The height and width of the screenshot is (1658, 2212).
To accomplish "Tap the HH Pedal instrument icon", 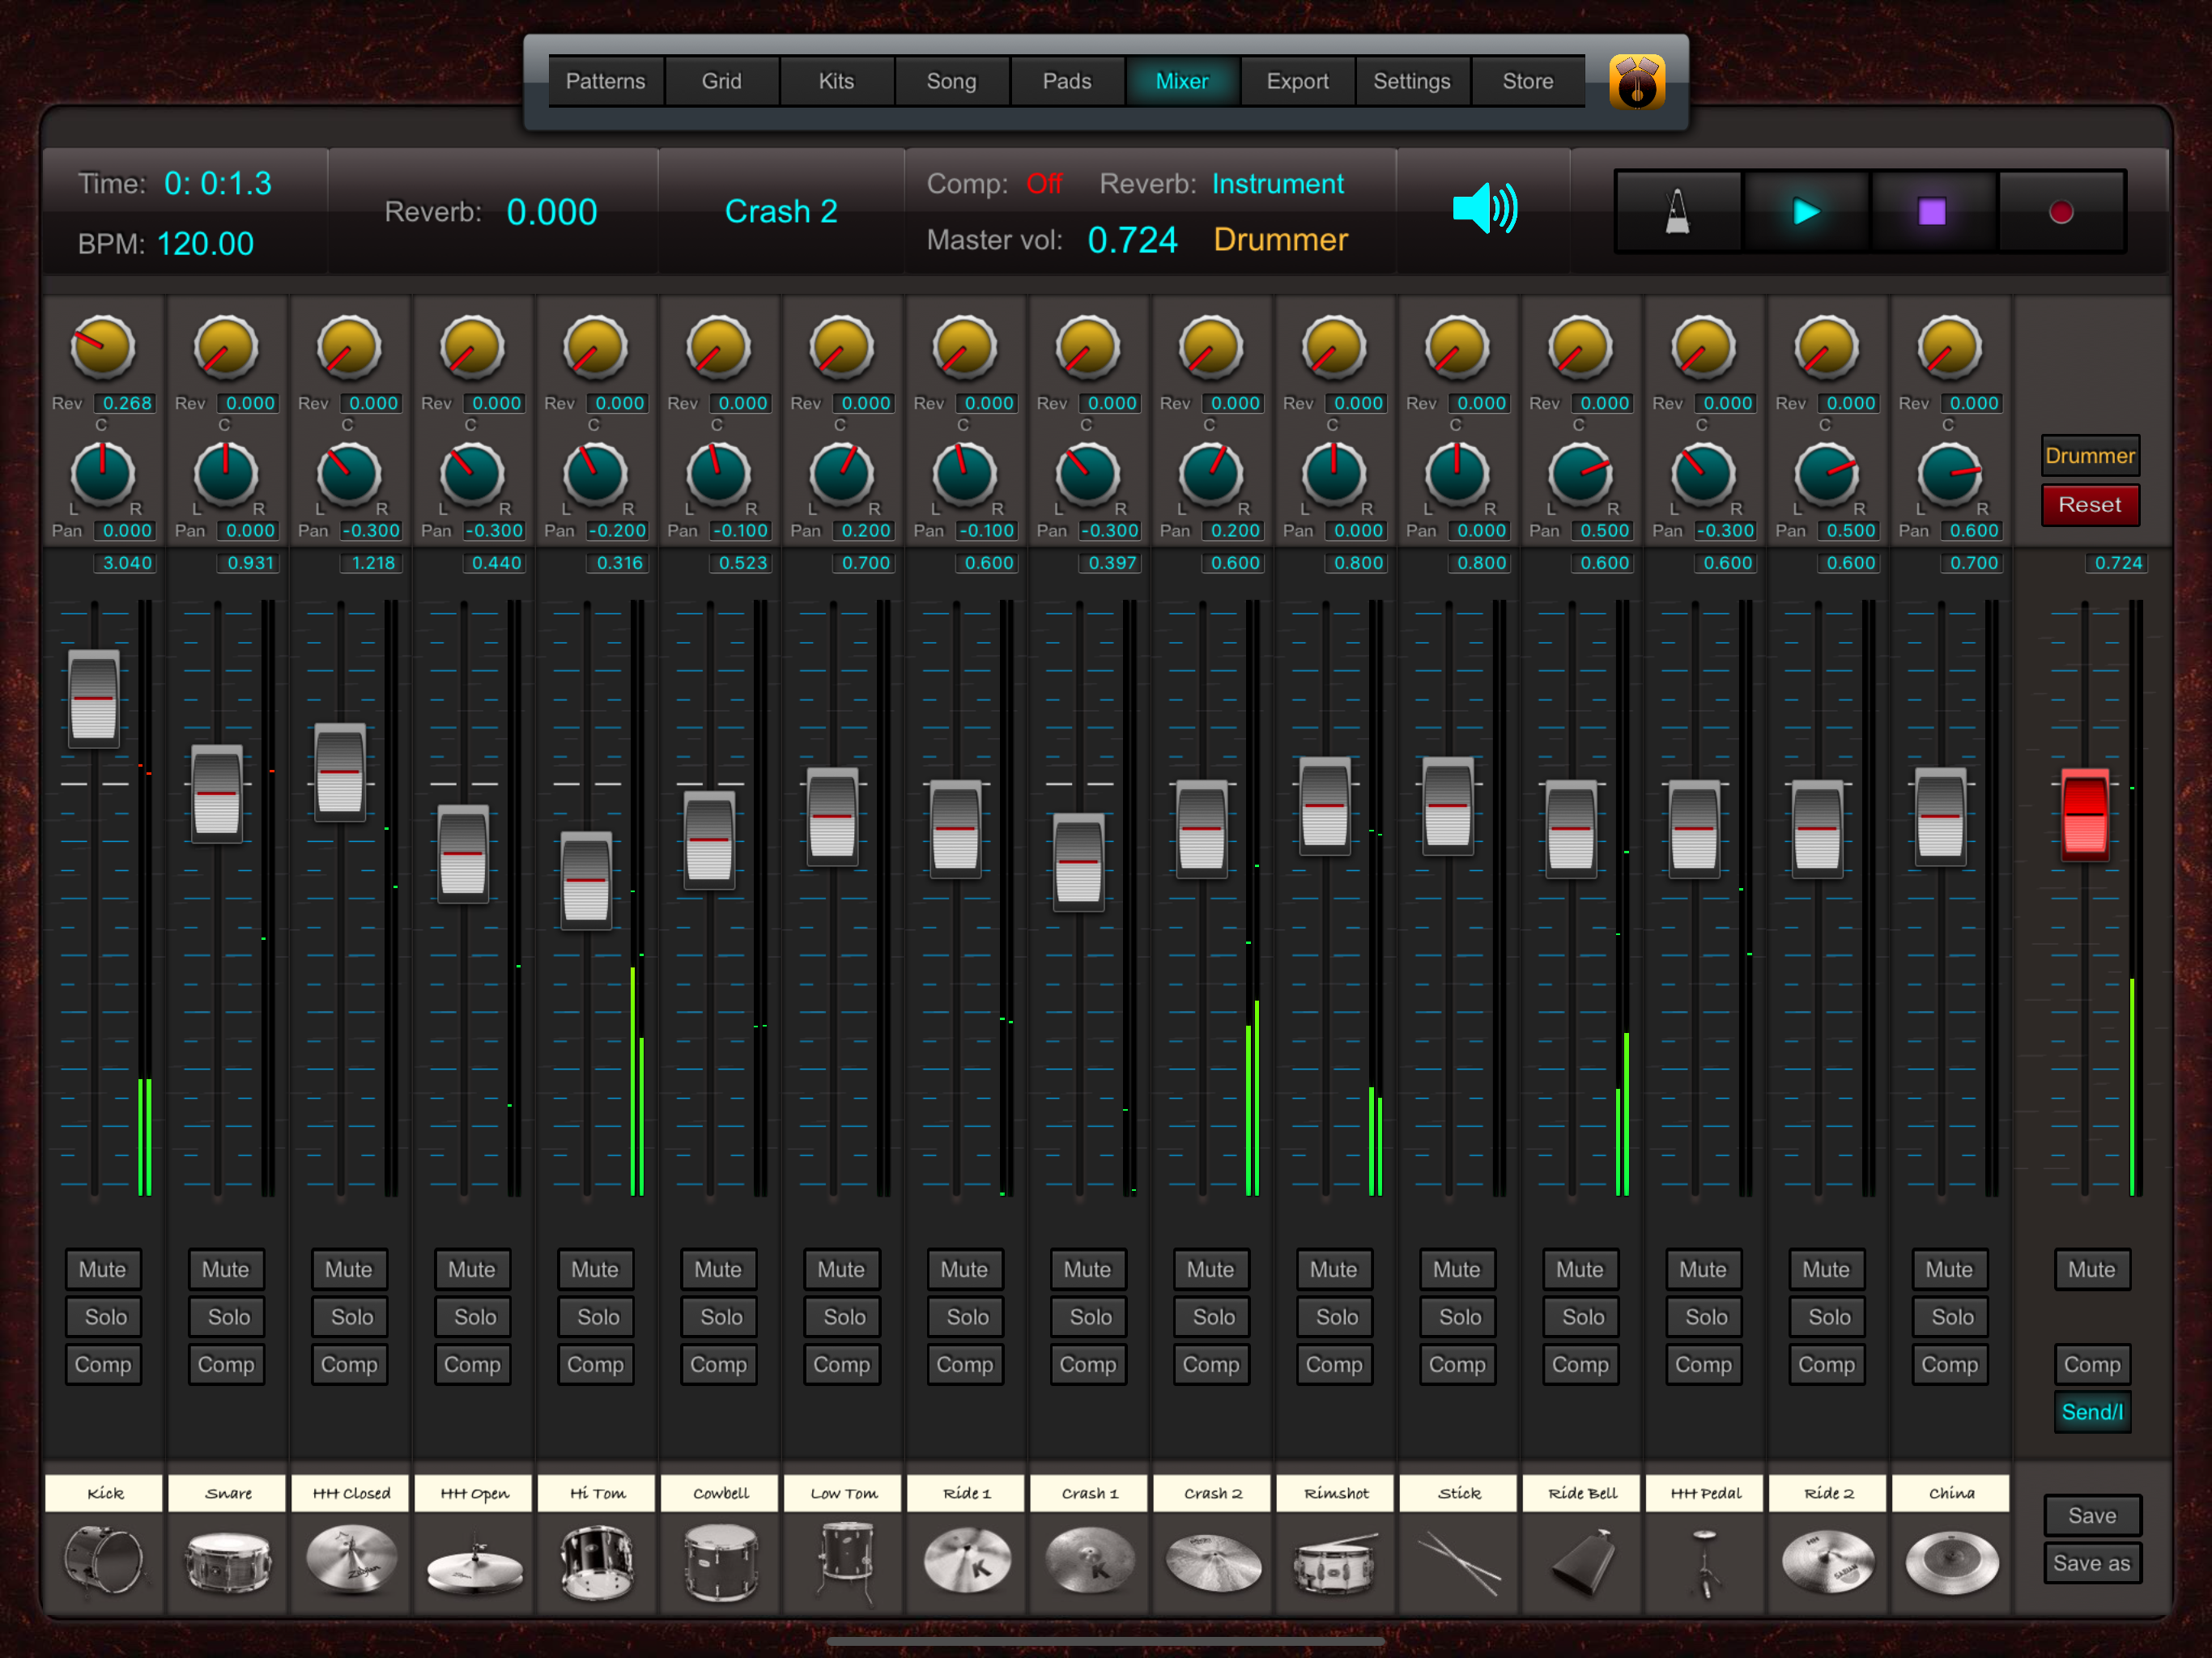I will click(x=1705, y=1560).
